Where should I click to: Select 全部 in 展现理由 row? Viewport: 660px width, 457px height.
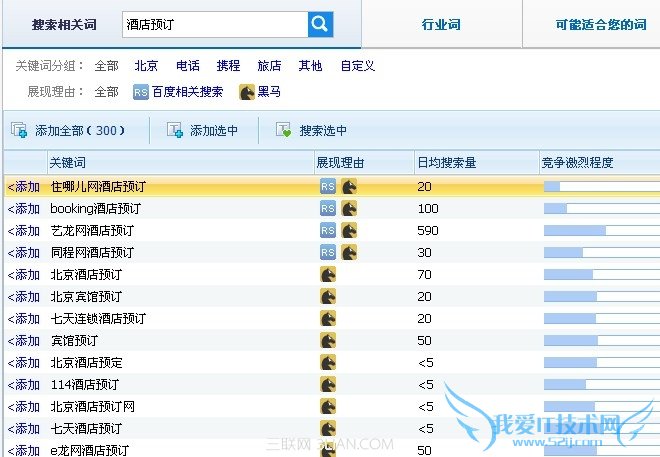106,92
